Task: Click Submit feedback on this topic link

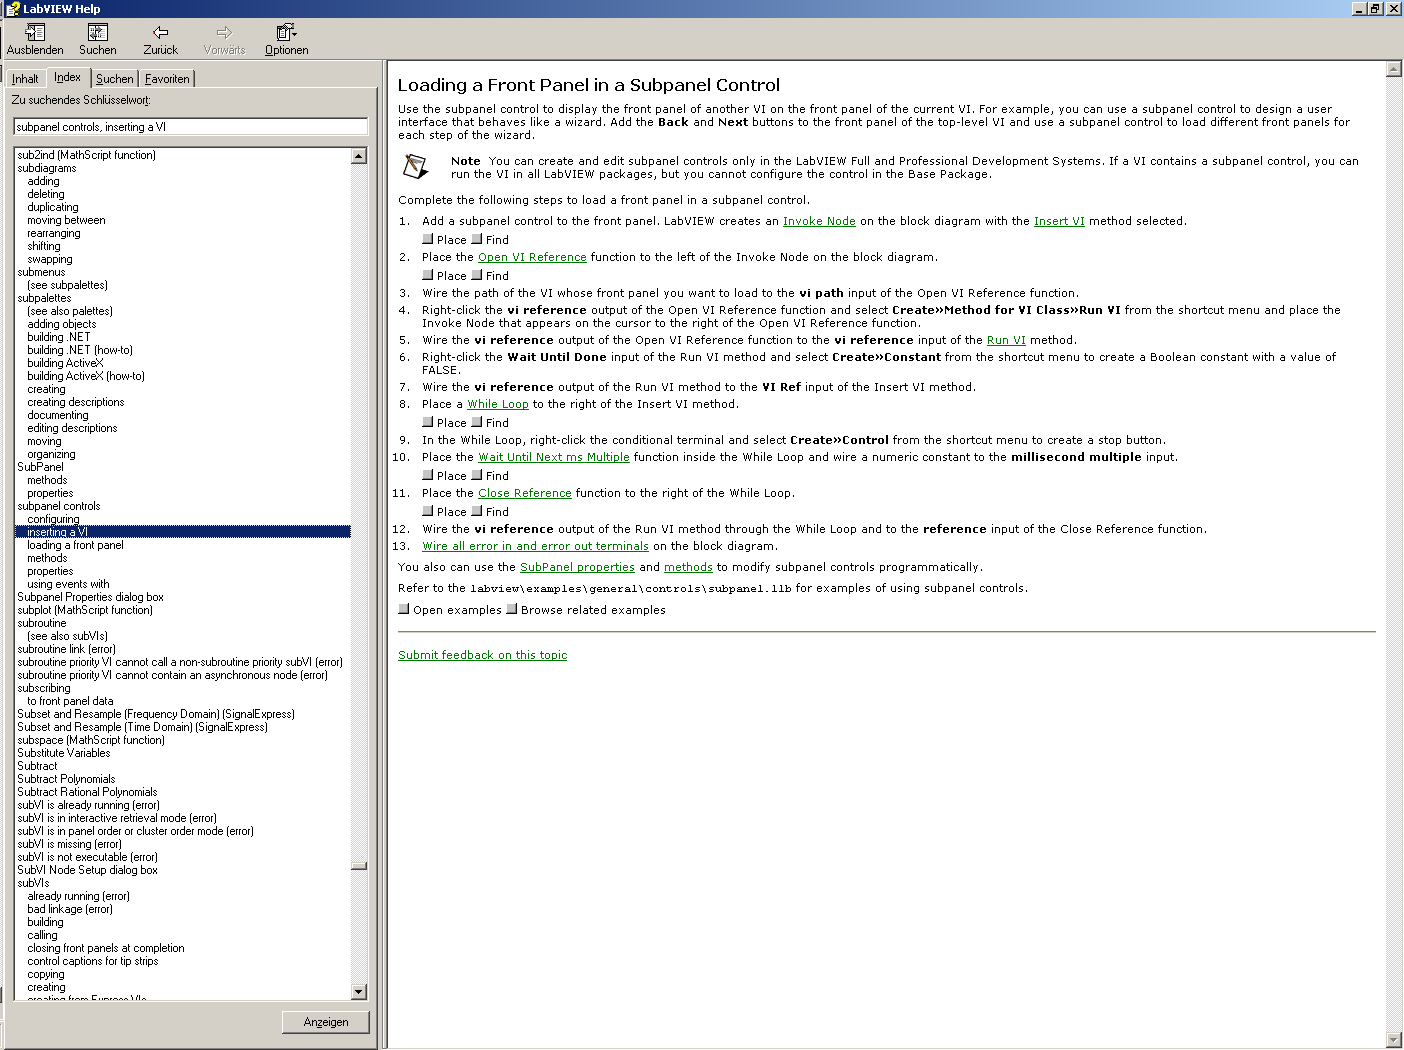Action: (482, 656)
